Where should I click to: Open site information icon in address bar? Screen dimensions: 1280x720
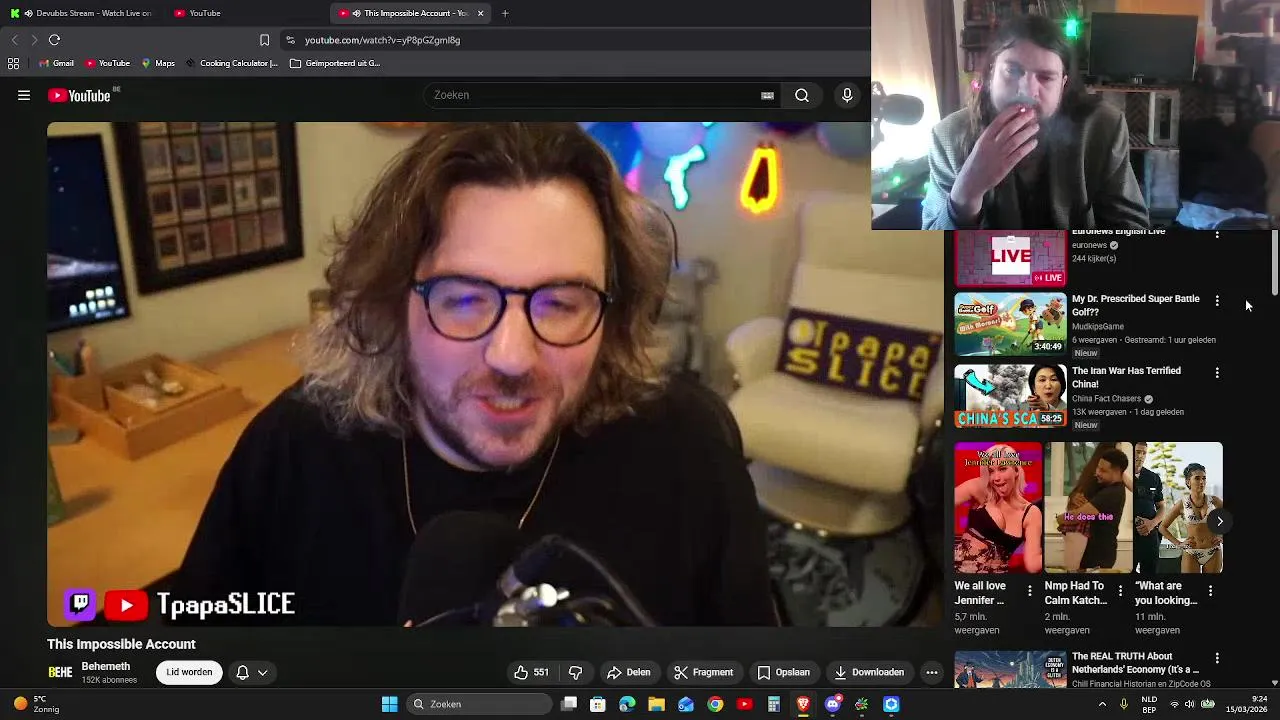pyautogui.click(x=290, y=40)
